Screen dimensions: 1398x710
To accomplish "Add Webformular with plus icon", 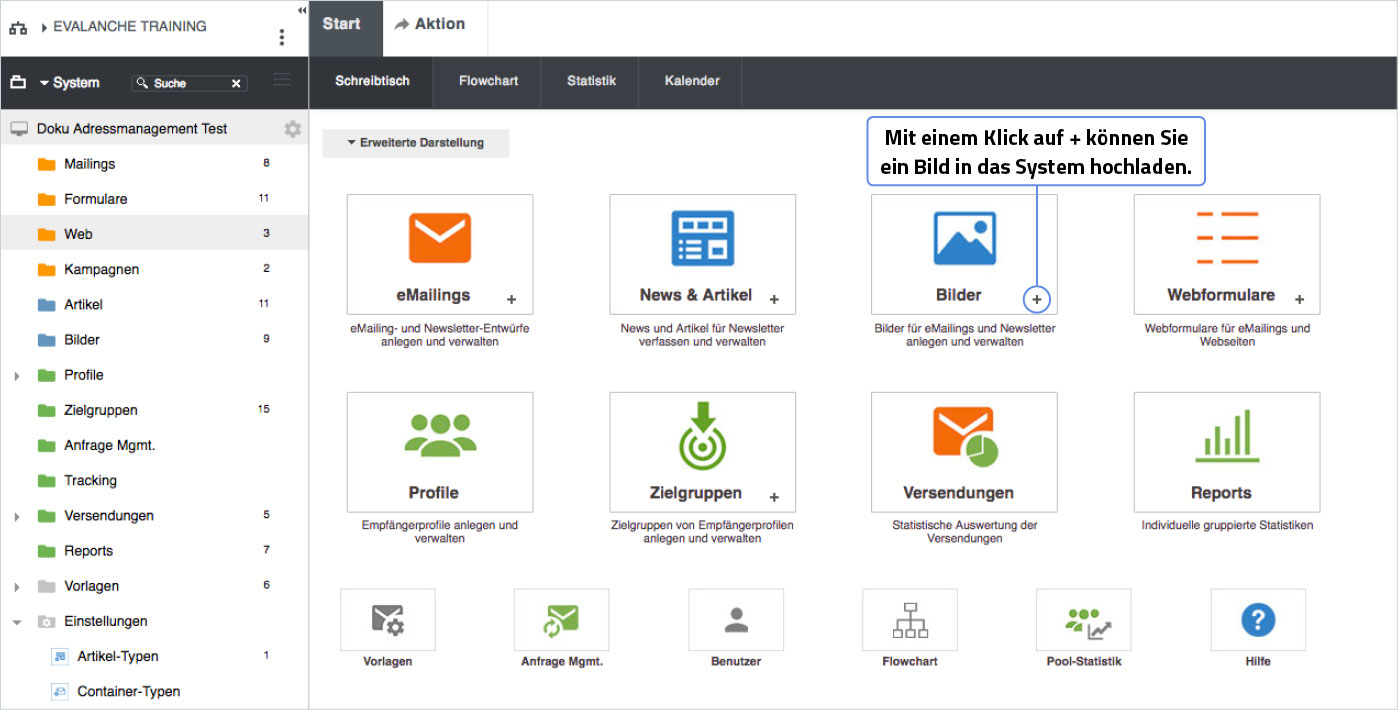I will [x=1299, y=299].
